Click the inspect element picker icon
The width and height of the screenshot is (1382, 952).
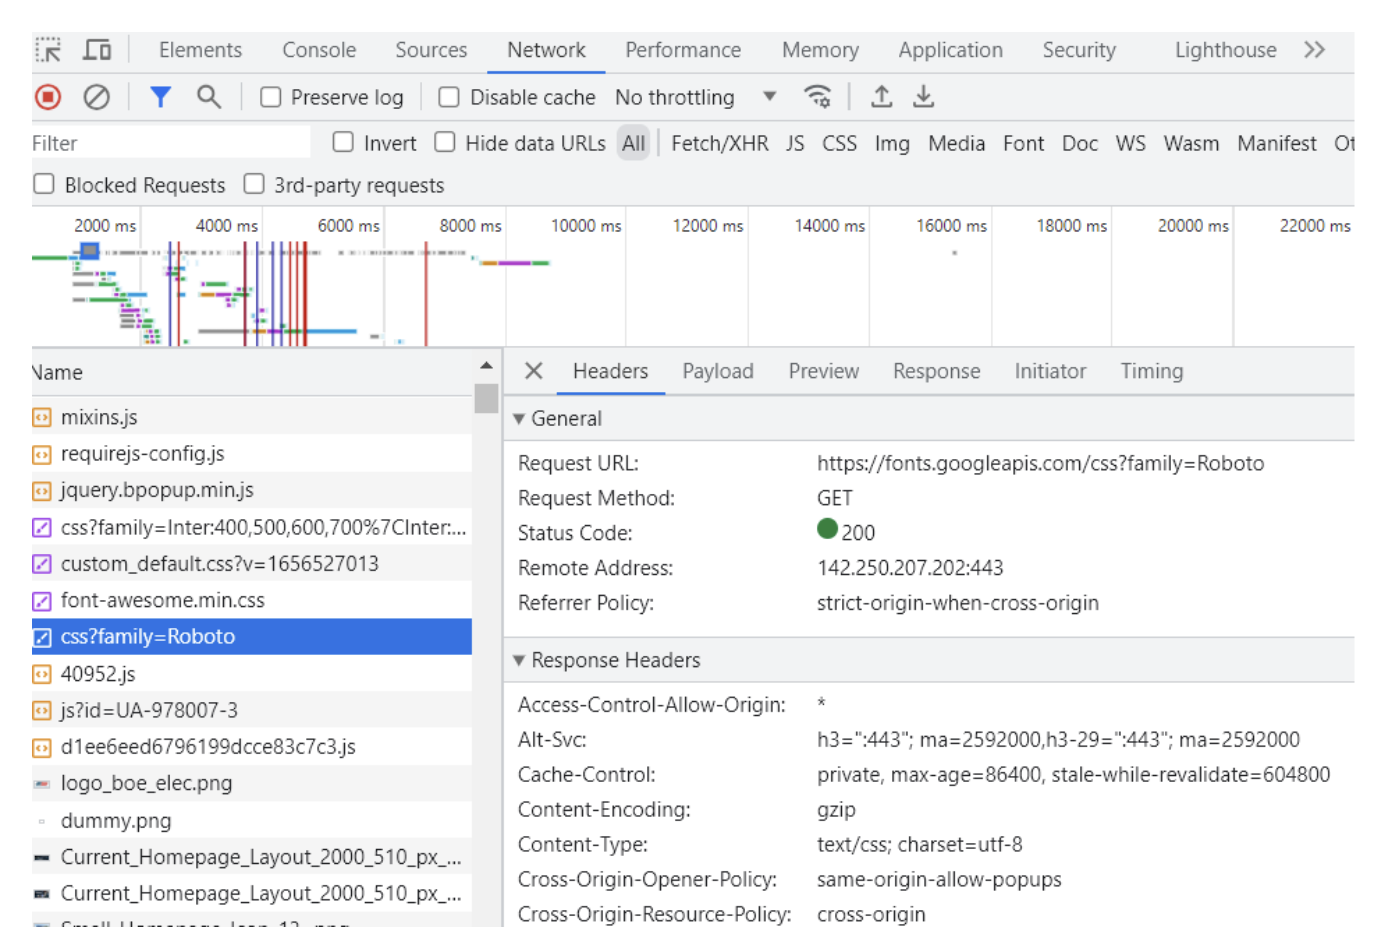pos(48,50)
